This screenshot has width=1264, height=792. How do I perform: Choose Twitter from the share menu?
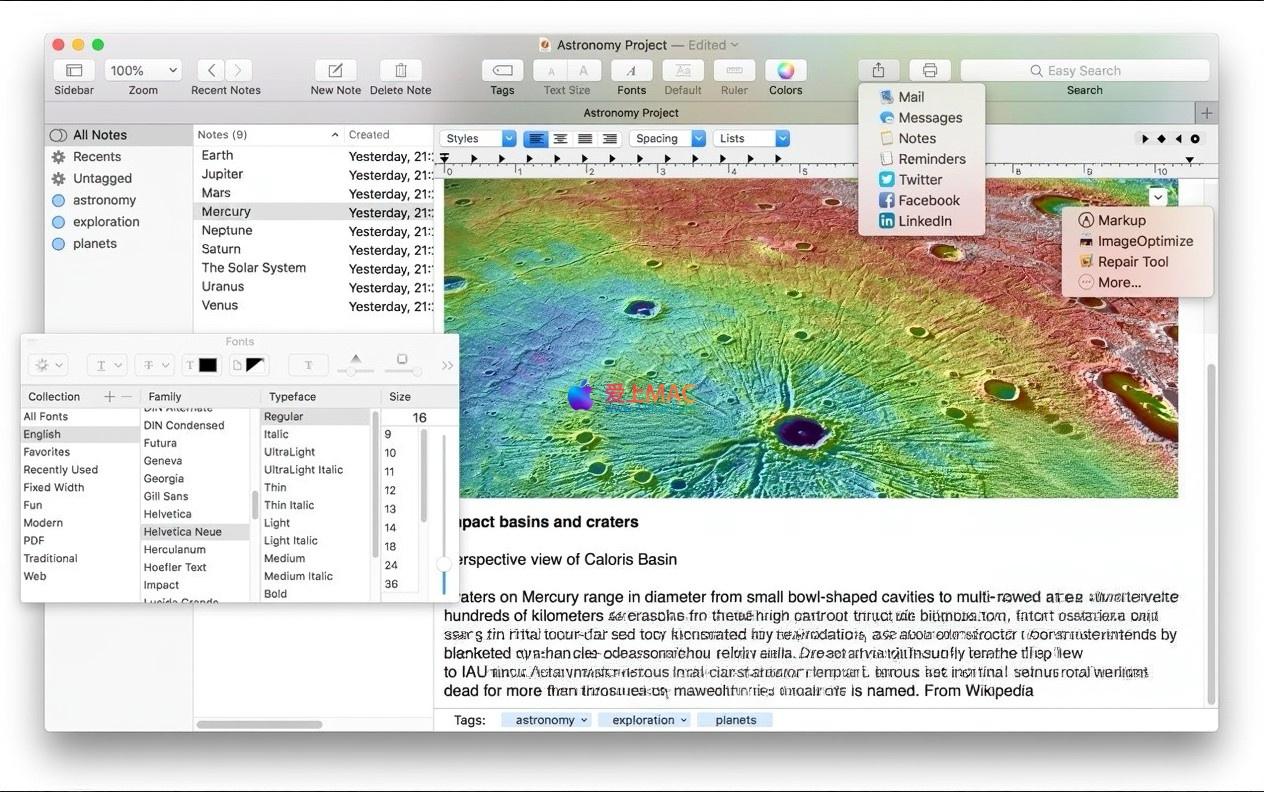pos(919,180)
